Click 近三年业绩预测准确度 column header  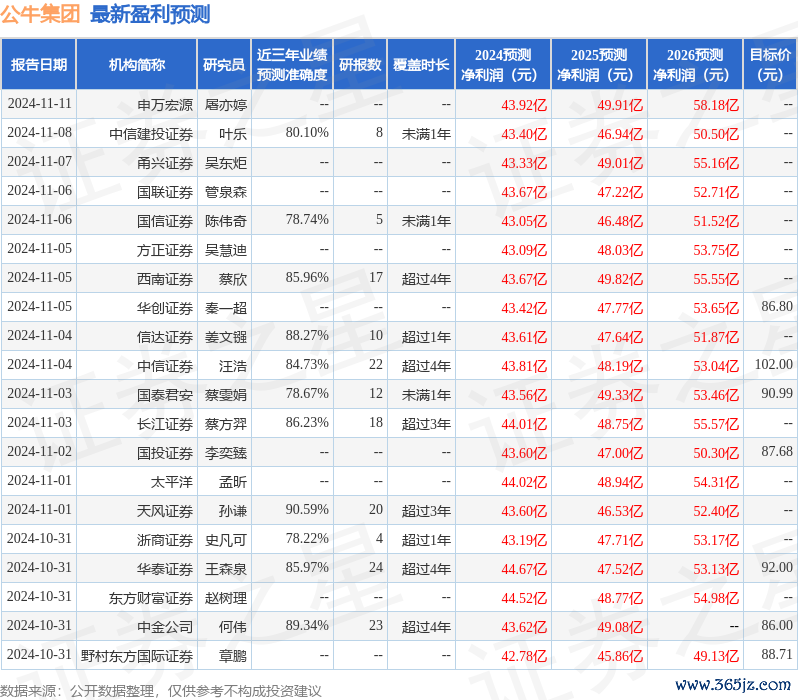coord(292,65)
